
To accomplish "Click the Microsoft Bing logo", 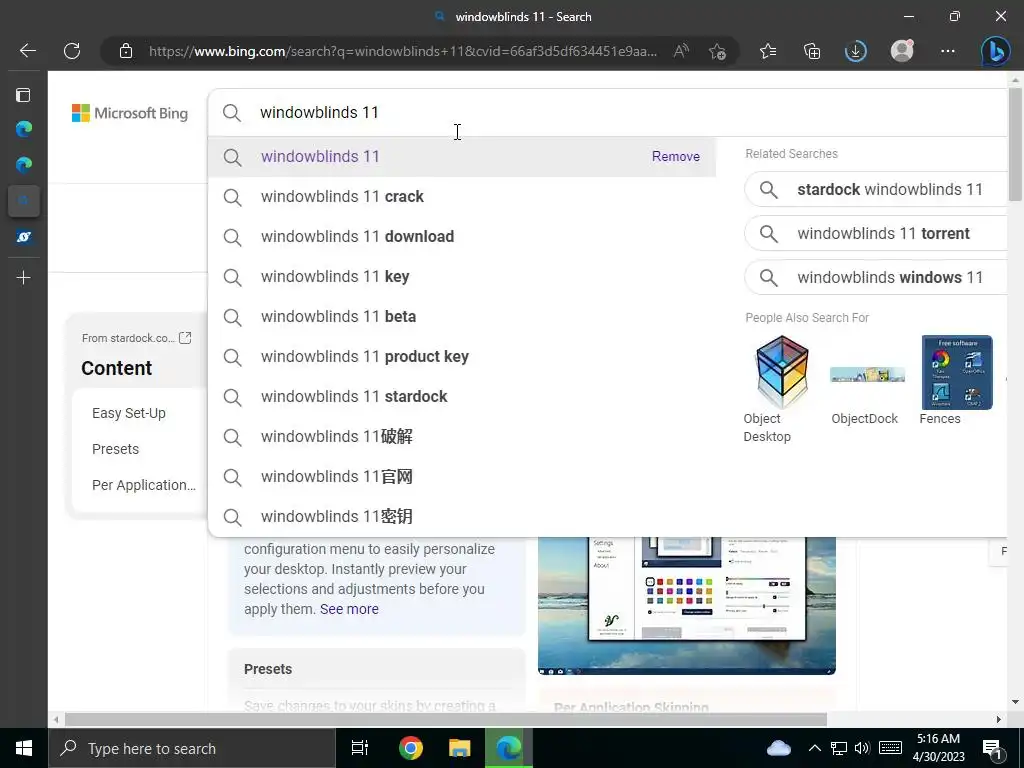I will coord(130,113).
